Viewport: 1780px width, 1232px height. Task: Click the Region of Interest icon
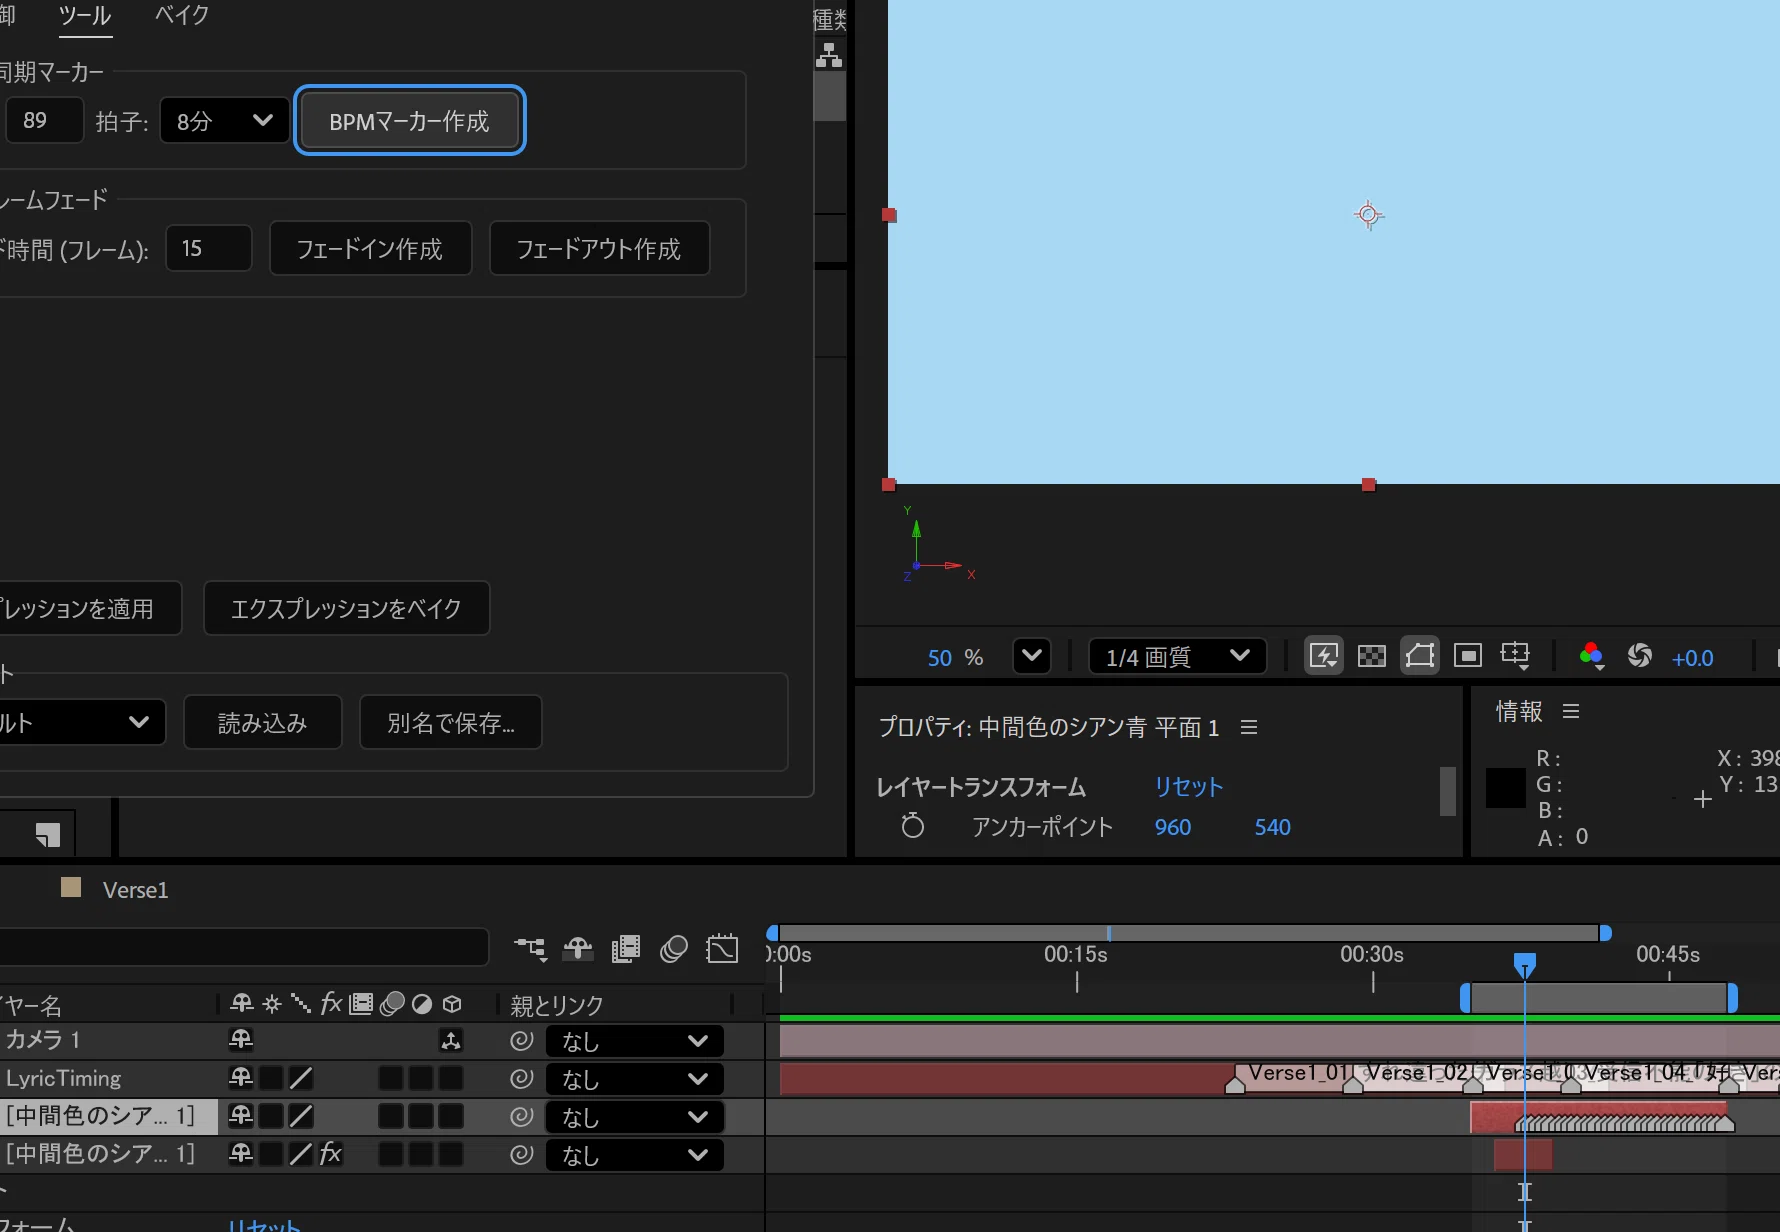coord(1468,656)
